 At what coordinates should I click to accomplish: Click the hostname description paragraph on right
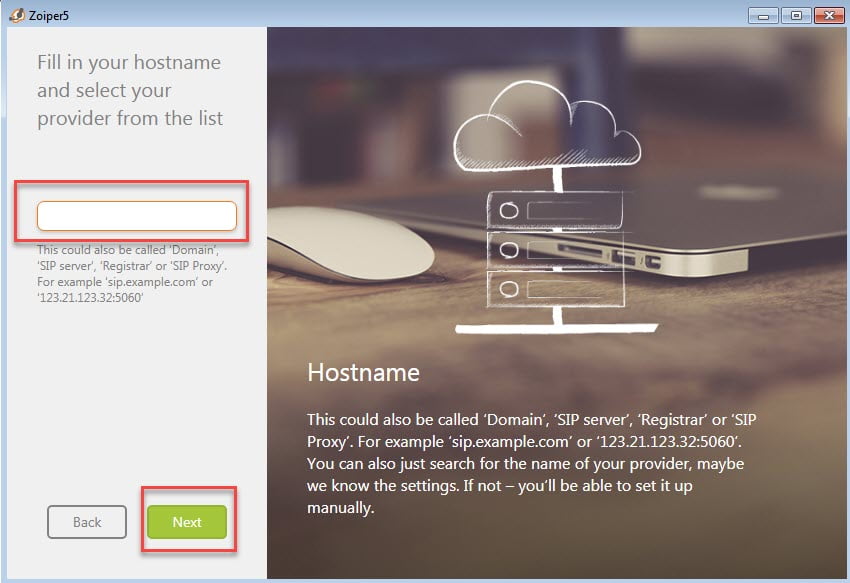click(x=530, y=462)
